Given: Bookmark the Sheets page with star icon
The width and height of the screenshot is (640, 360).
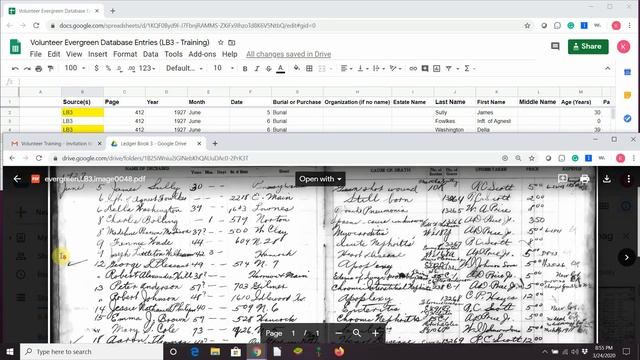Looking at the screenshot, I should (x=527, y=25).
